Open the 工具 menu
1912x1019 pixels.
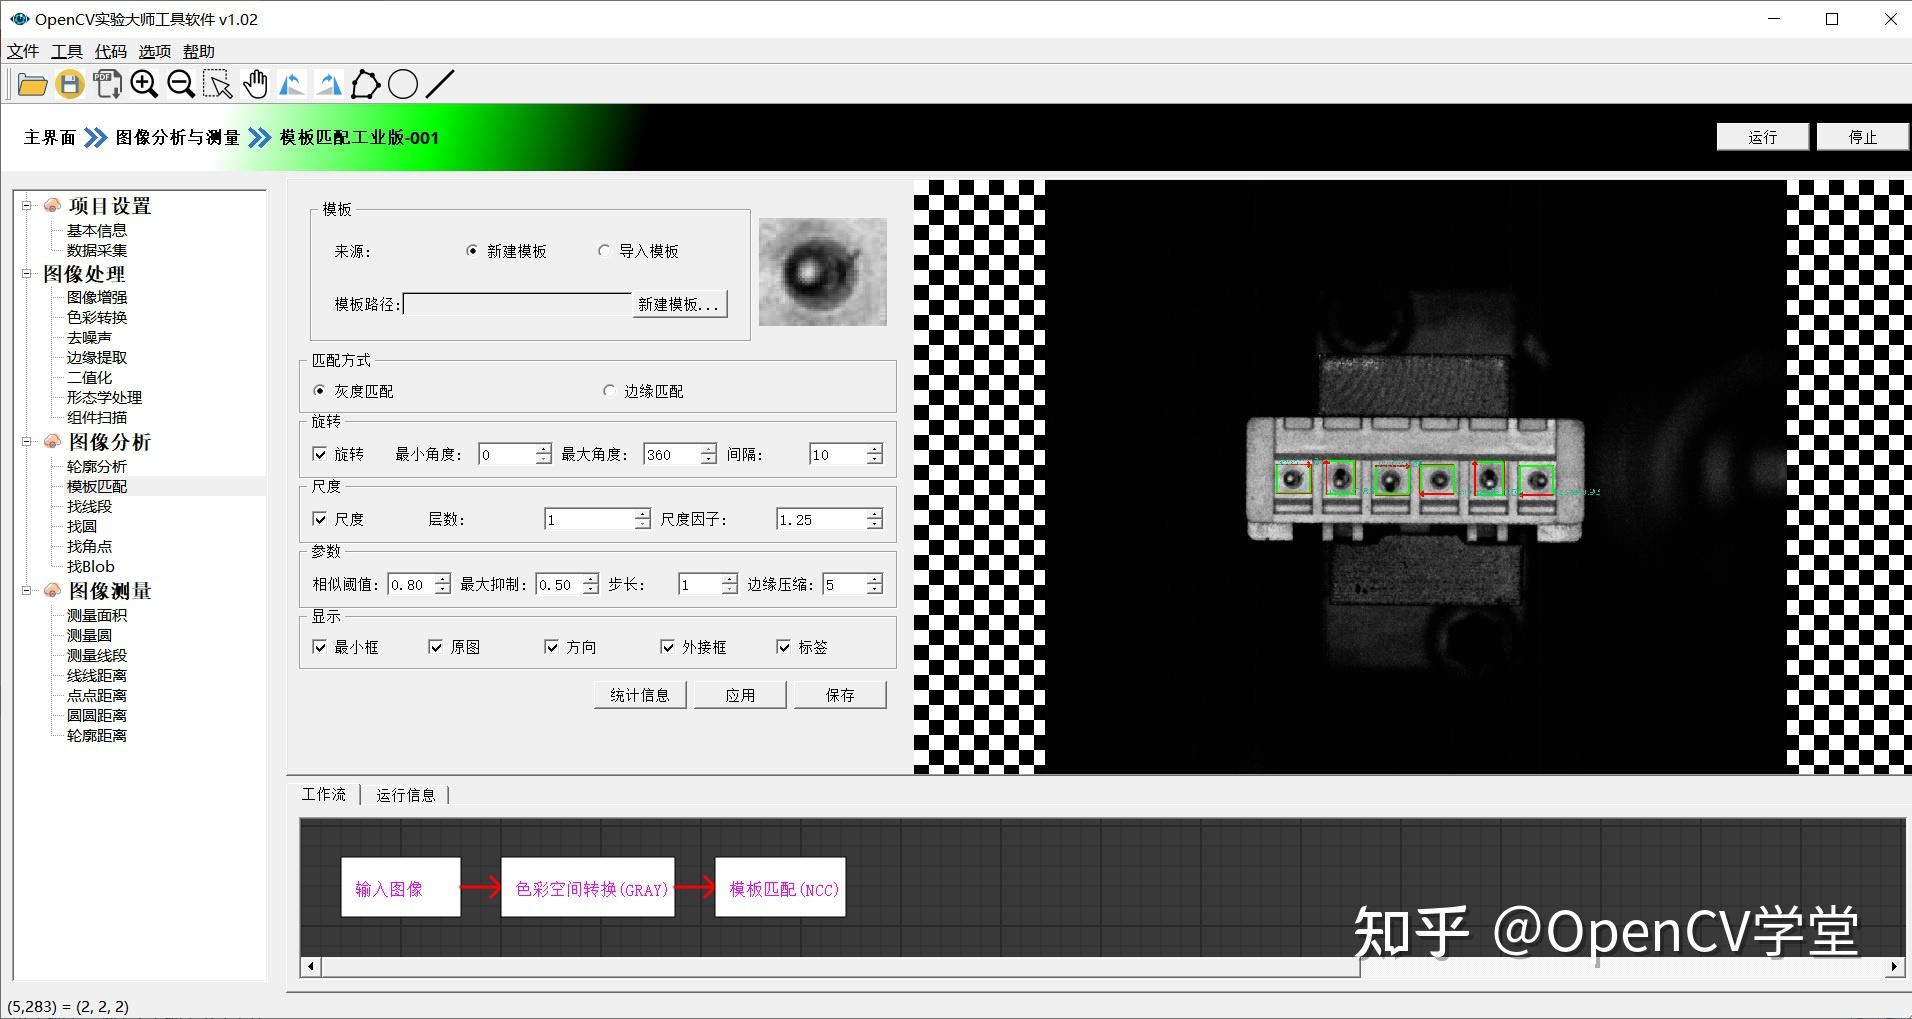[x=66, y=51]
